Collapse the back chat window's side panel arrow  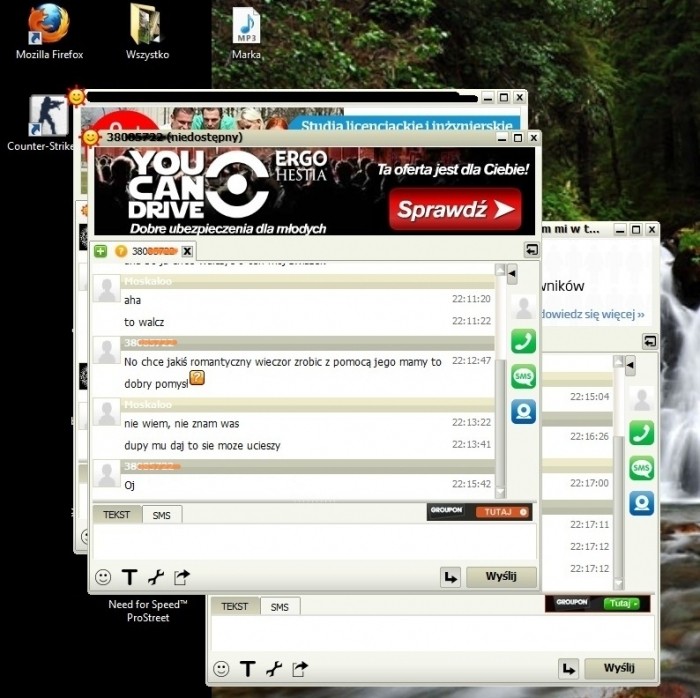(x=630, y=365)
